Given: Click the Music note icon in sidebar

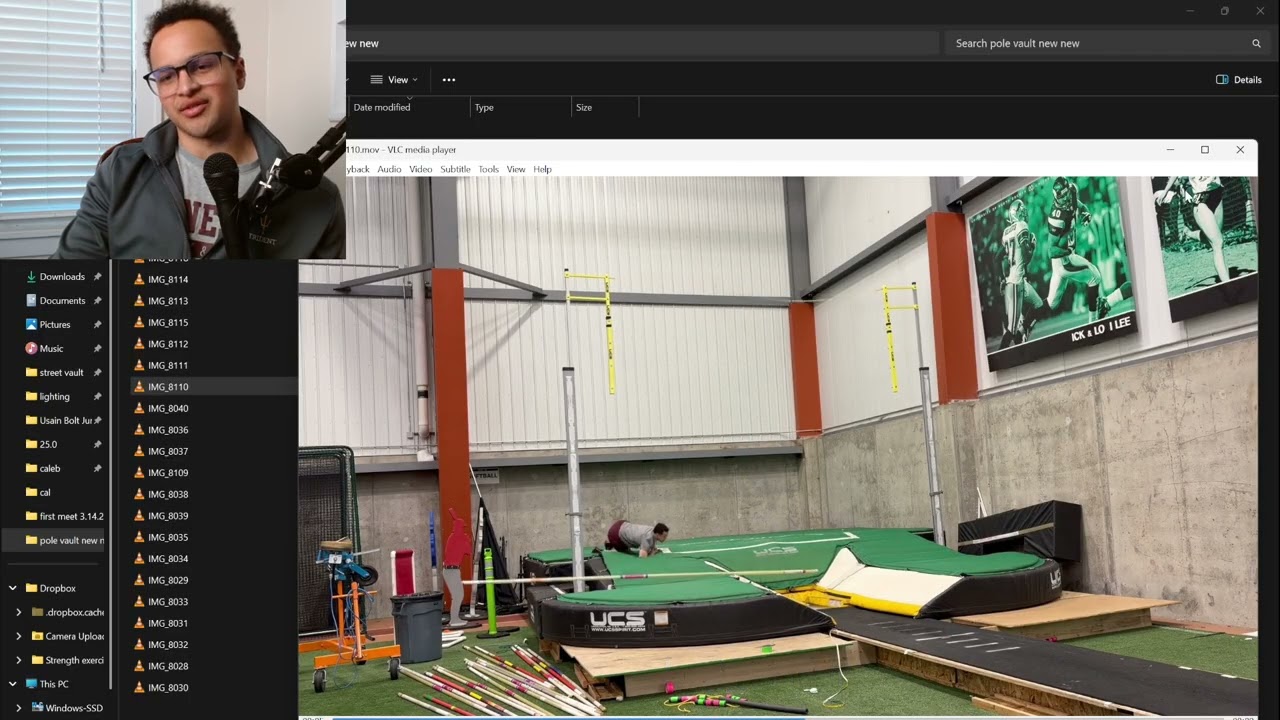Looking at the screenshot, I should click(x=31, y=348).
